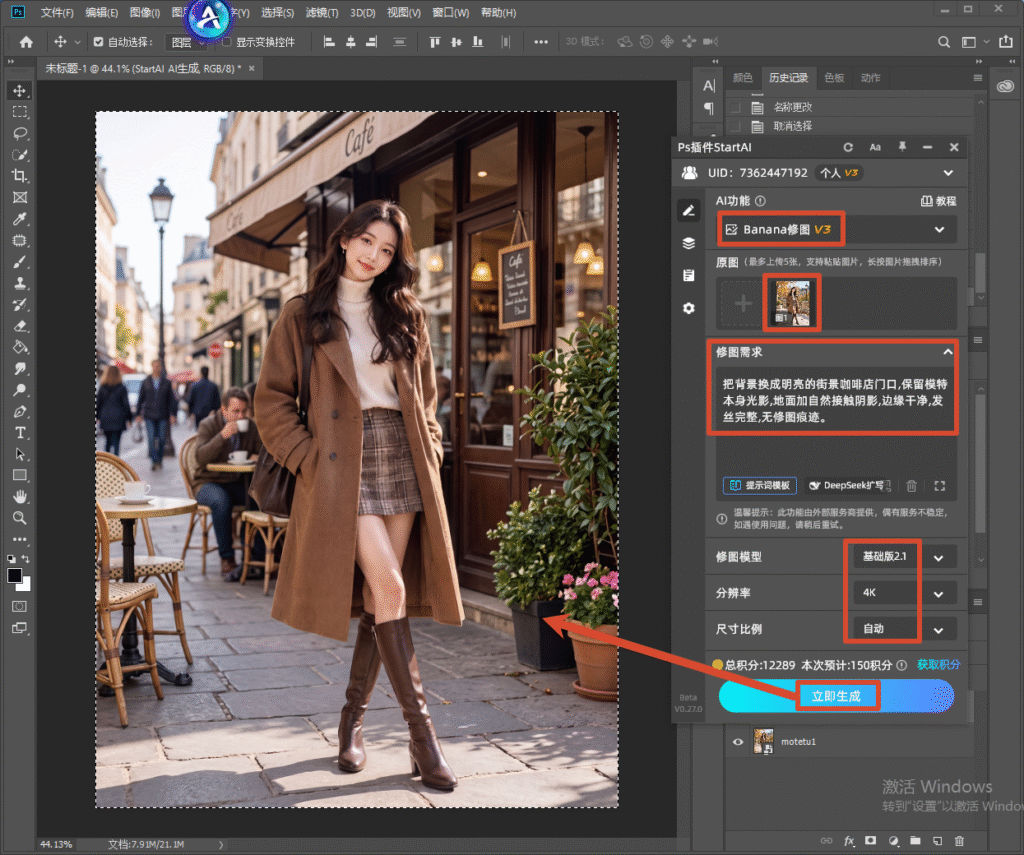1024x855 pixels.
Task: Click the add image plus button
Action: coord(743,303)
